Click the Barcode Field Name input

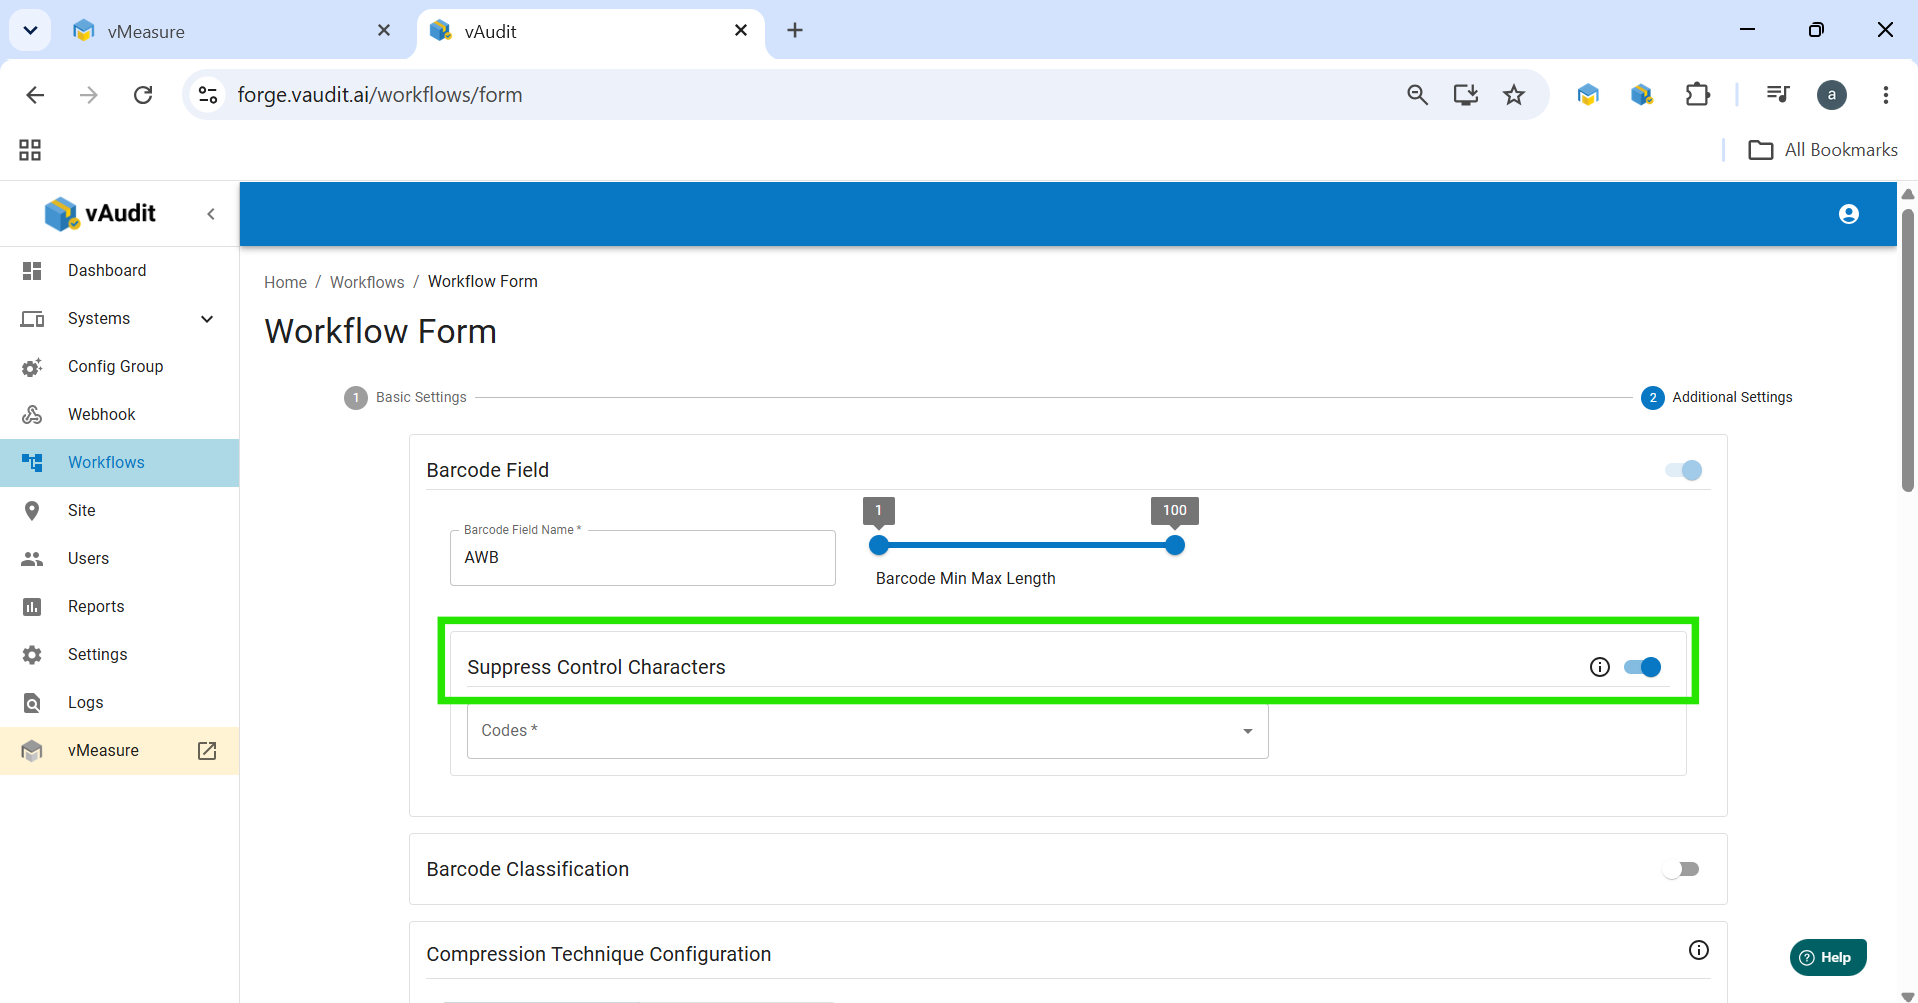pyautogui.click(x=643, y=558)
